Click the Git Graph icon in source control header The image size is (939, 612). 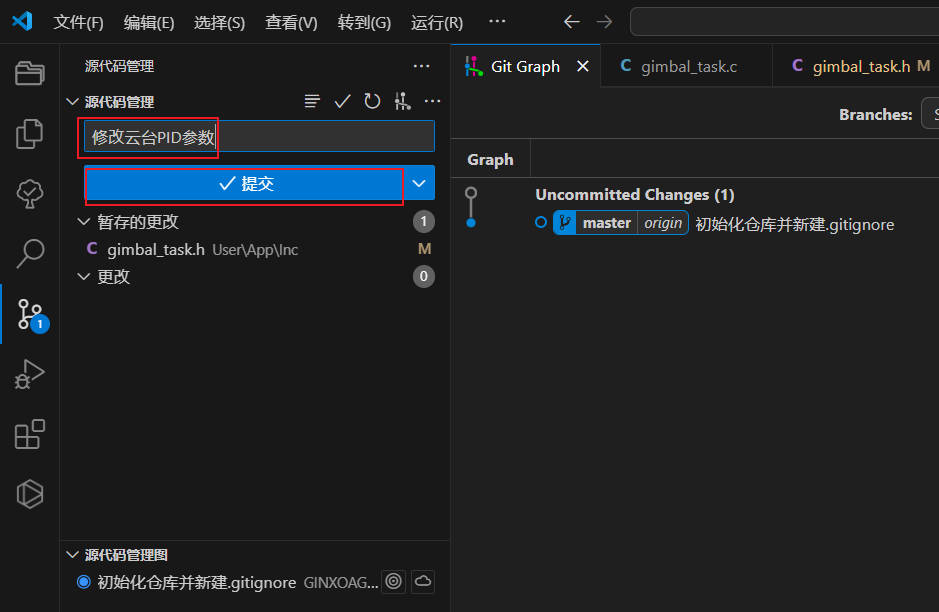402,101
